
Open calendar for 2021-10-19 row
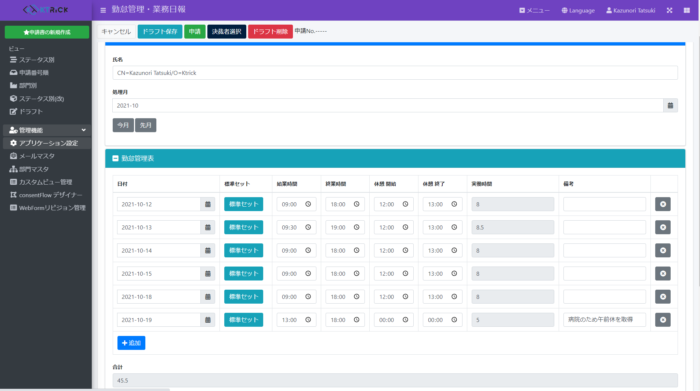click(x=208, y=320)
